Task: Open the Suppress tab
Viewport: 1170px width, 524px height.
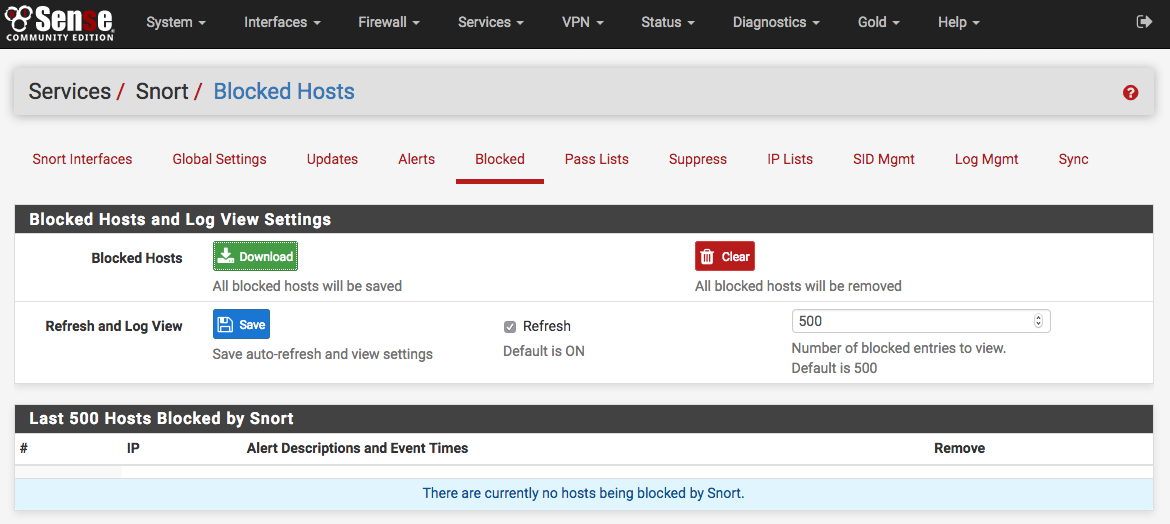Action: pyautogui.click(x=697, y=159)
